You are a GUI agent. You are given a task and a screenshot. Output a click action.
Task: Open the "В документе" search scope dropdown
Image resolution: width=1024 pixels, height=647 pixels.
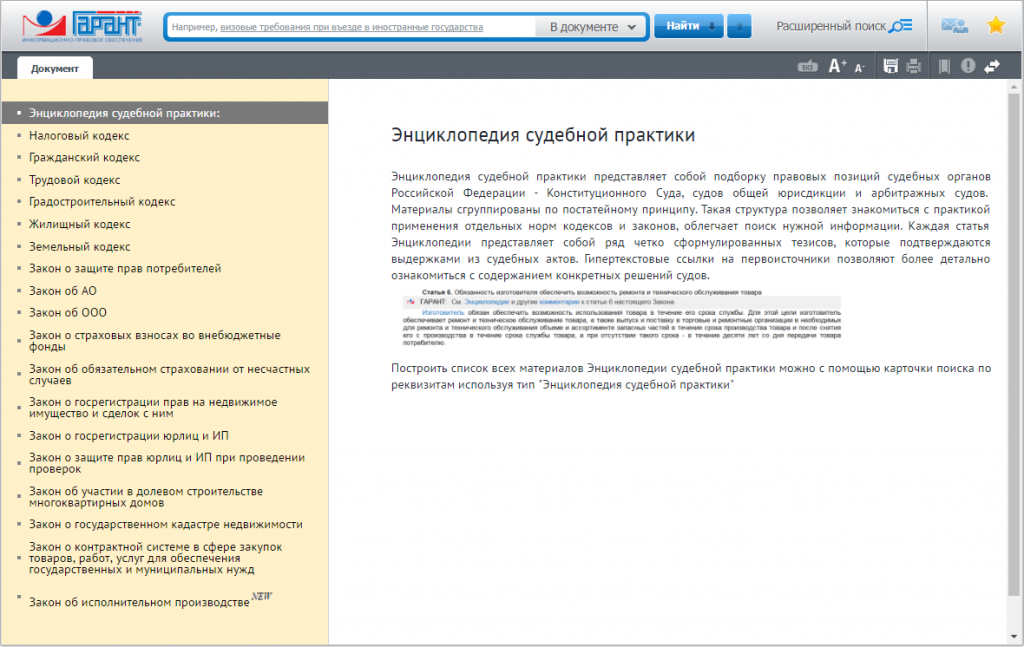click(x=592, y=27)
